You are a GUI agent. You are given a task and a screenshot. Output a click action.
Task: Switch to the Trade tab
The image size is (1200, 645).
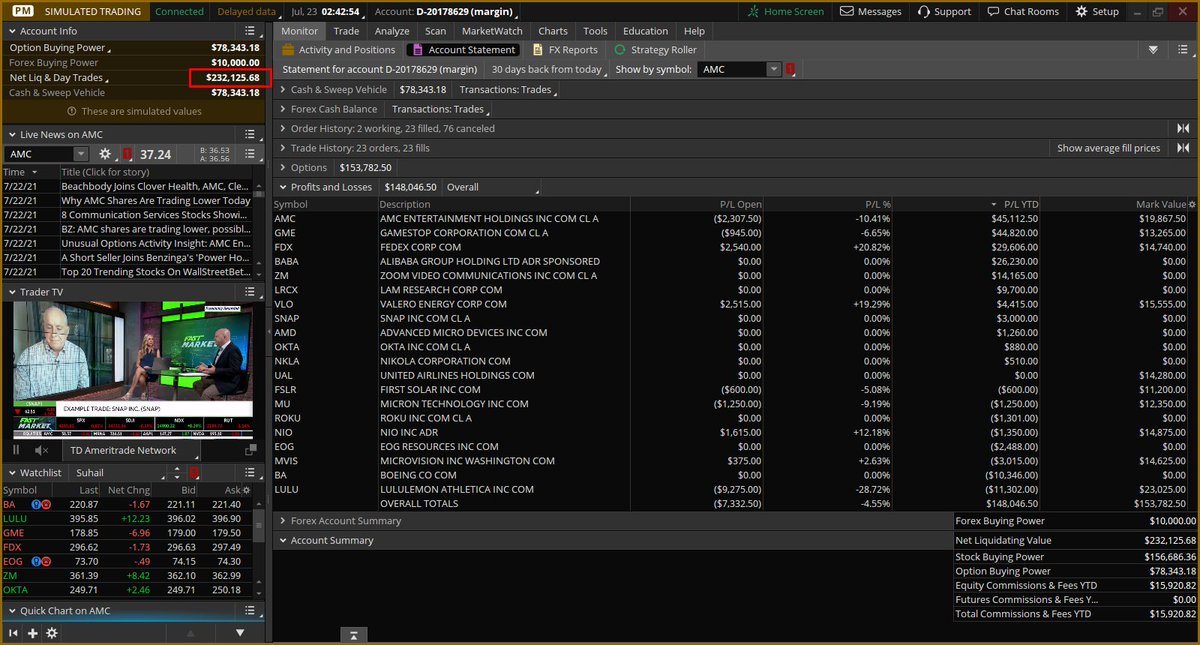(346, 31)
